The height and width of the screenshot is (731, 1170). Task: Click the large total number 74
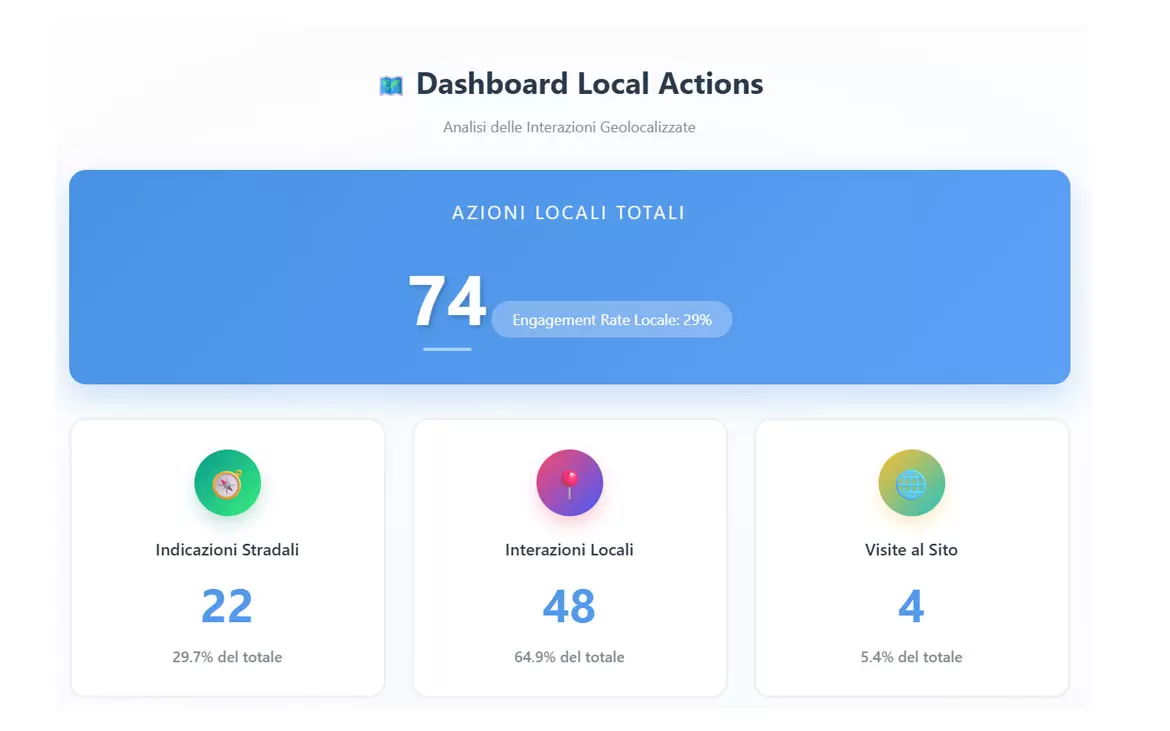[x=446, y=301]
